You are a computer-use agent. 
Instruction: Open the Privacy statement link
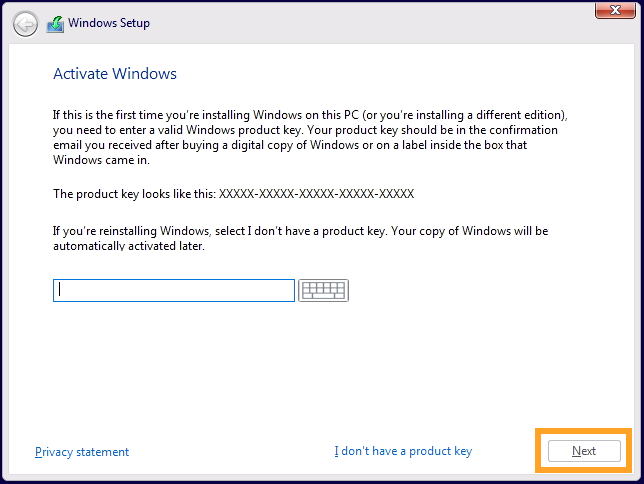[x=82, y=452]
